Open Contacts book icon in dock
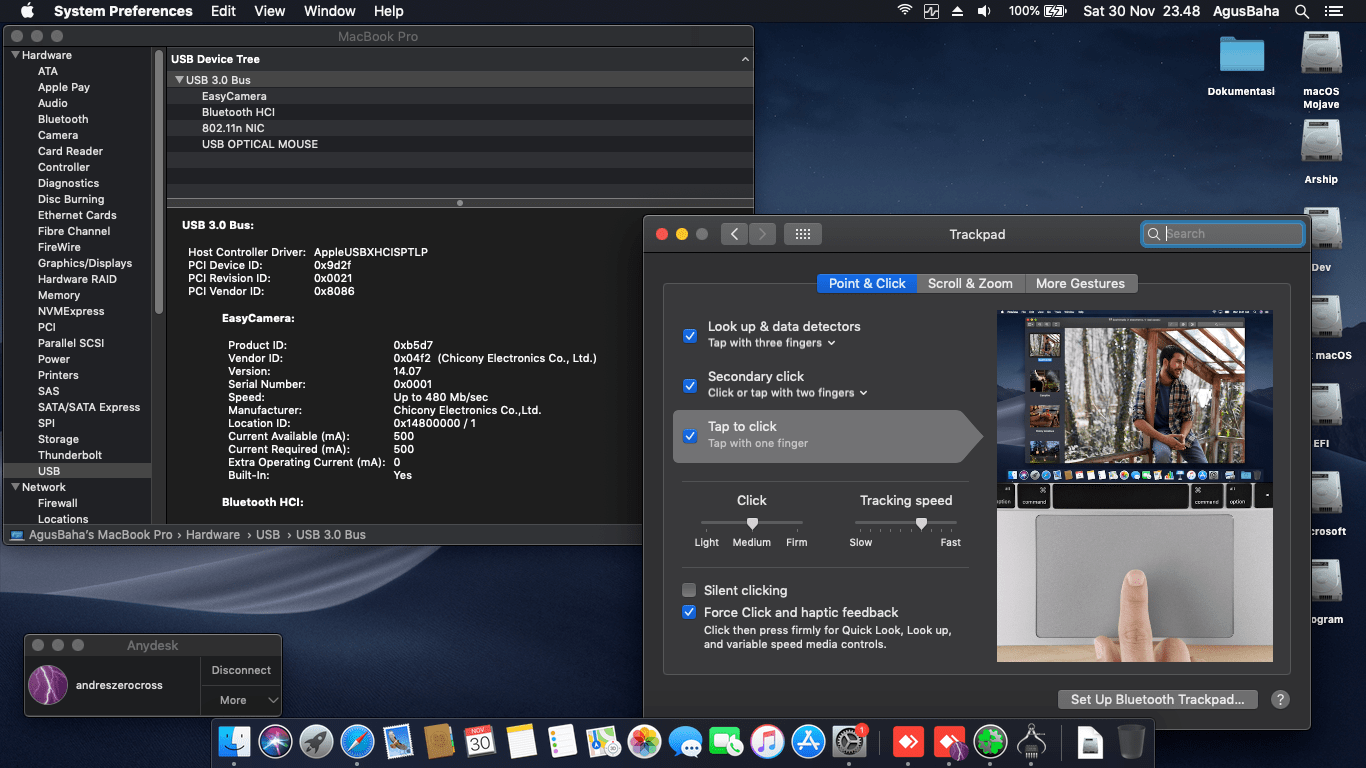Screen dimensions: 1366x768 (439, 741)
